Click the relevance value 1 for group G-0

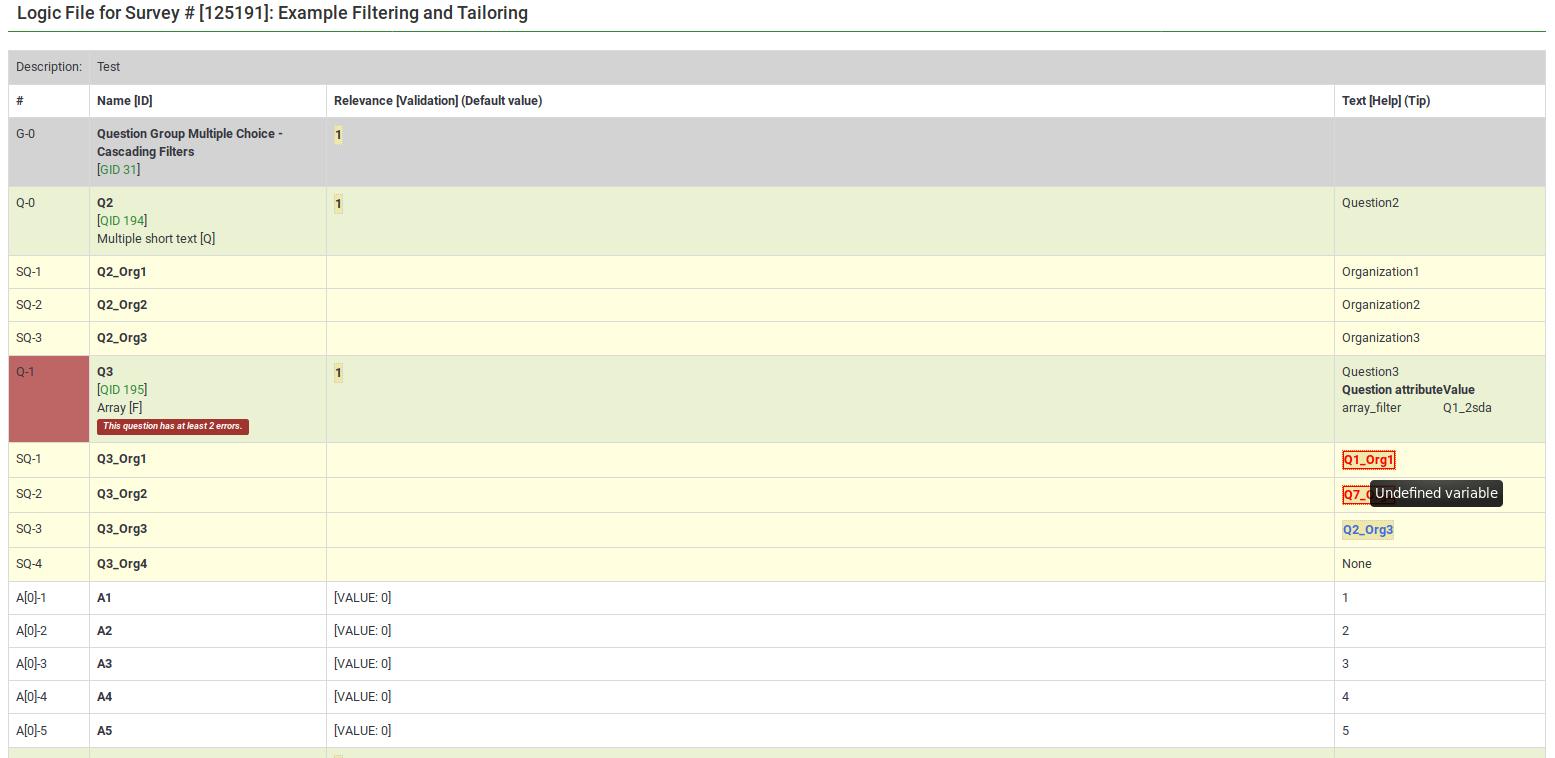point(338,135)
